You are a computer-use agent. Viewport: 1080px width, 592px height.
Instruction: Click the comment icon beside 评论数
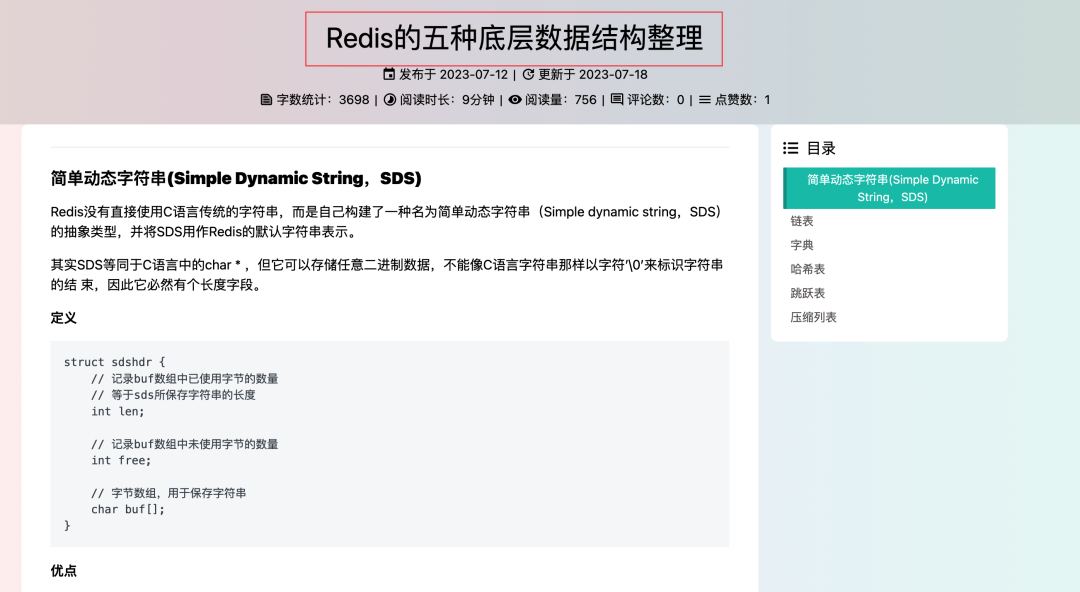[x=617, y=99]
